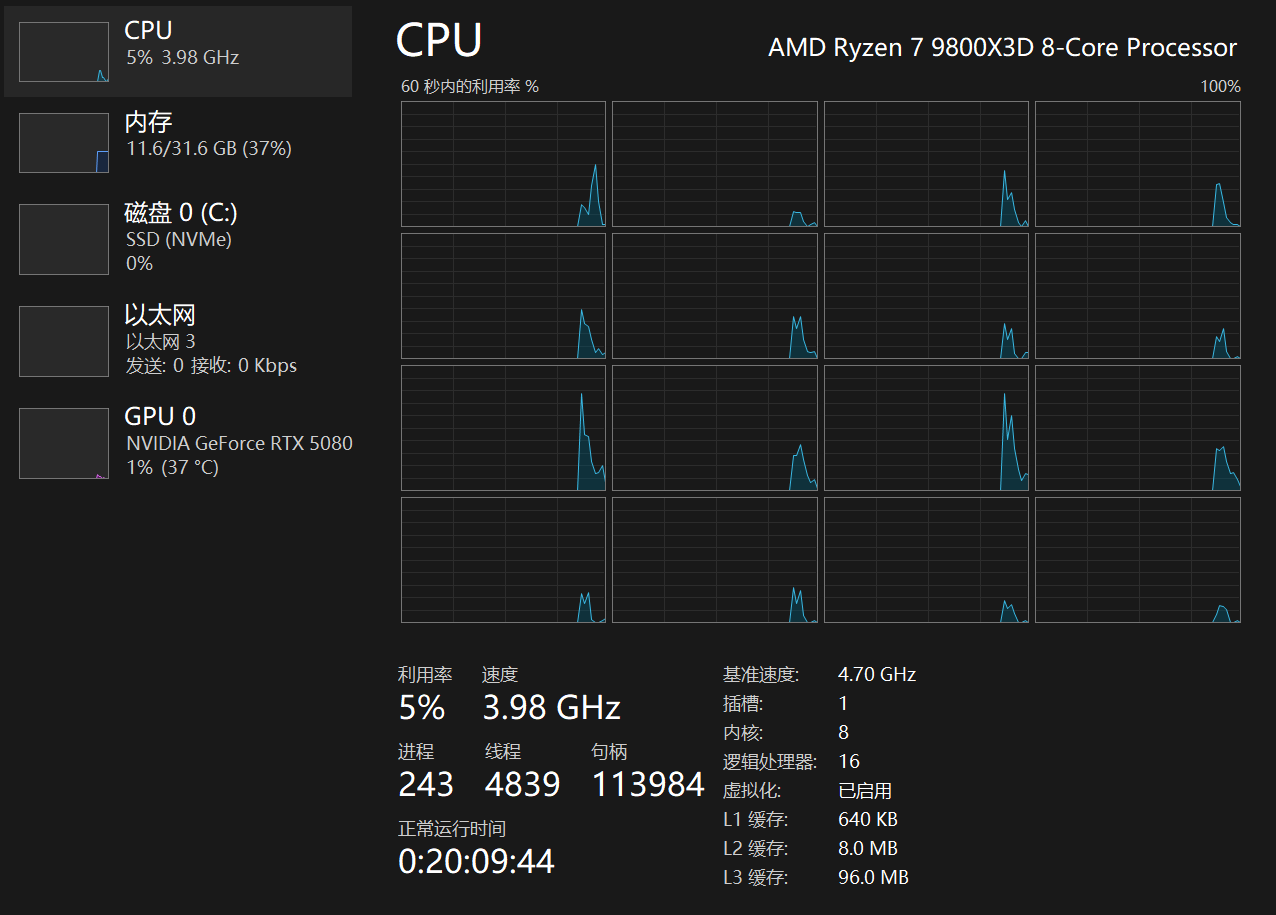Click the 基准速度 4.70 GHz value
The image size is (1276, 915).
click(877, 674)
